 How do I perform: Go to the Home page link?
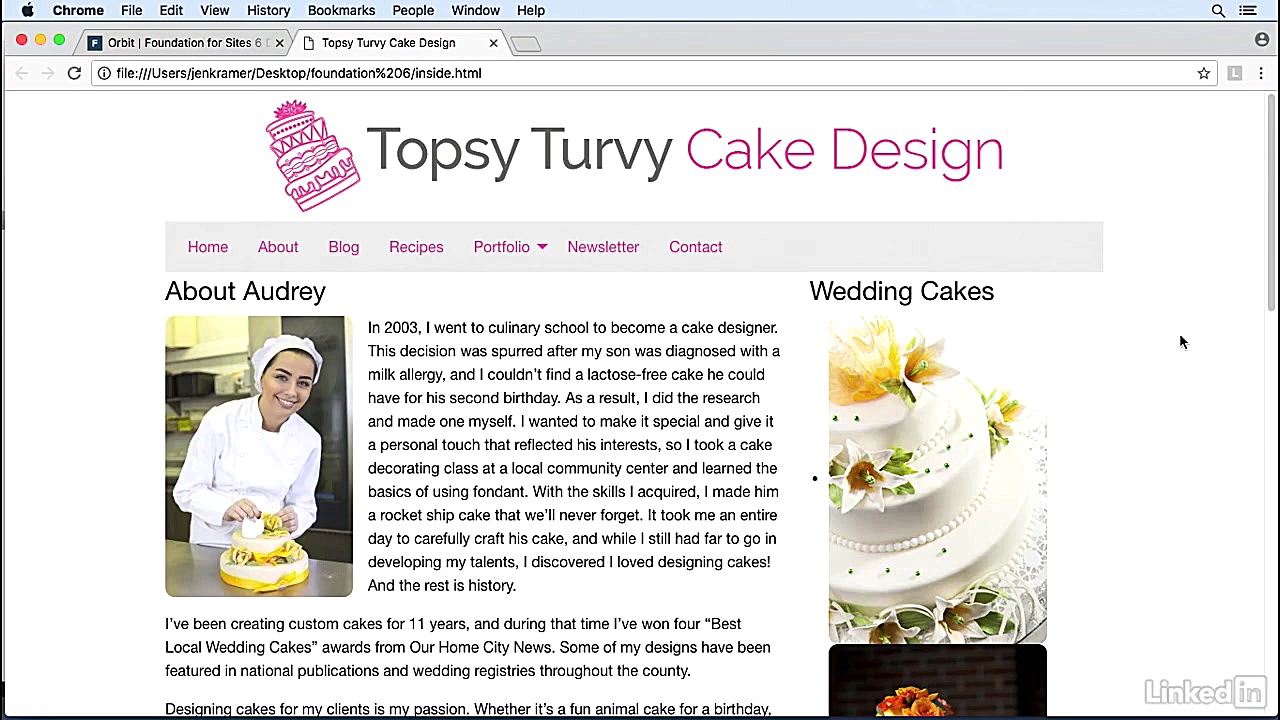point(208,247)
